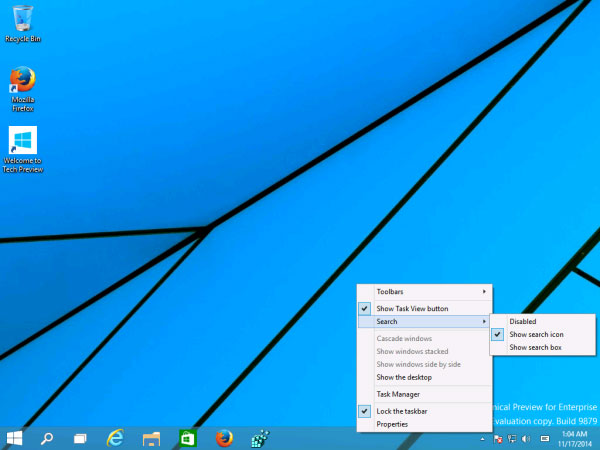Select the Welcome to Tech Preview shortcut

tap(23, 149)
